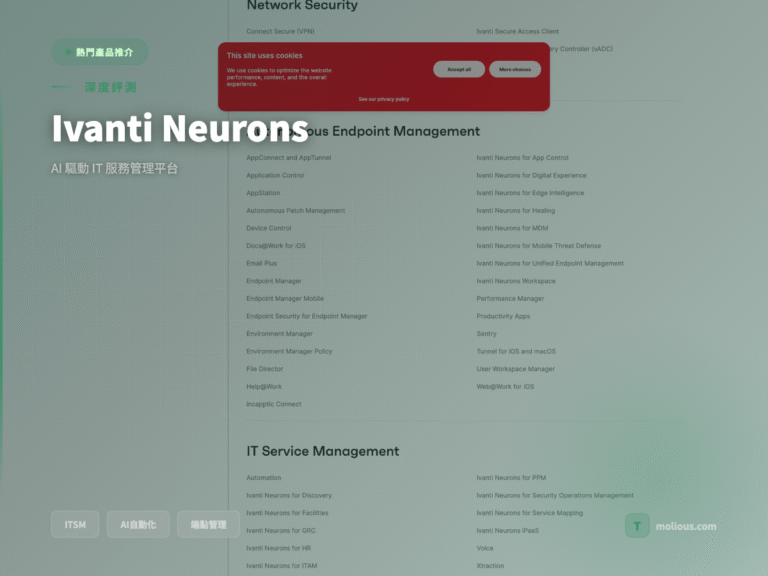Open Ivanti Neurons for Security Operations Management
This screenshot has height=576, width=768.
(555, 496)
